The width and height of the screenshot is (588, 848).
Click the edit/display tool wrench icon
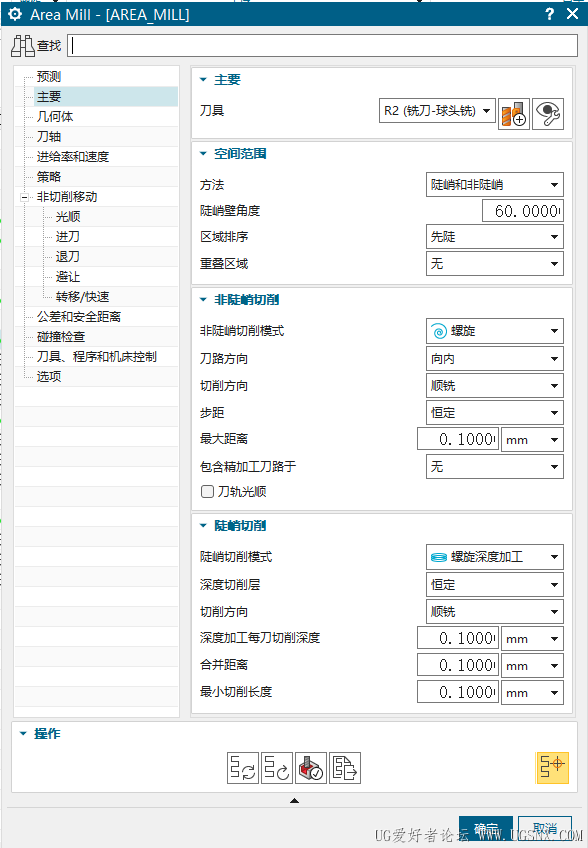coord(548,114)
